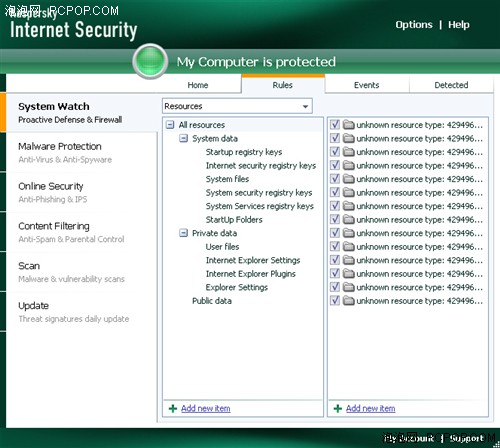Screen dimensions: 500x448
Task: Collapse the System data tree node
Action: tap(183, 138)
